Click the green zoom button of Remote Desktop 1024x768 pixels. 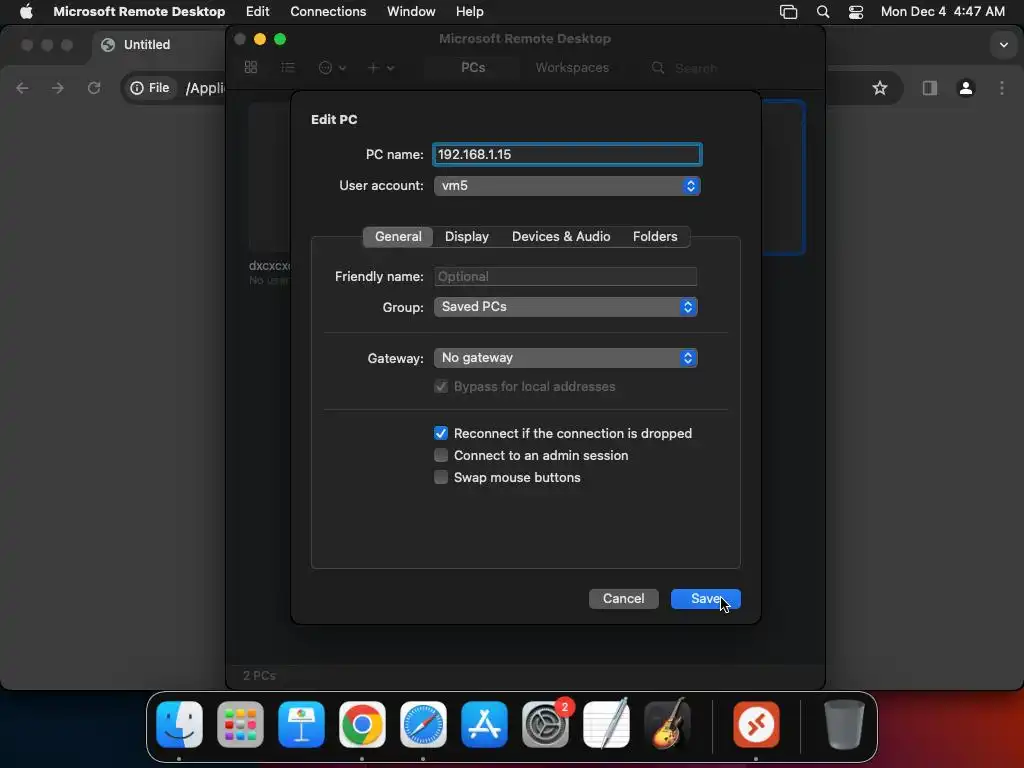pyautogui.click(x=280, y=39)
